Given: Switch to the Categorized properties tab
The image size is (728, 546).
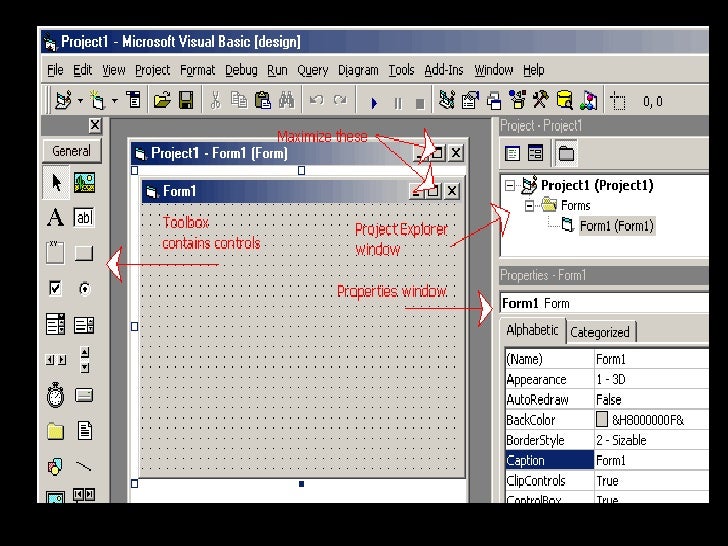Looking at the screenshot, I should pyautogui.click(x=600, y=332).
